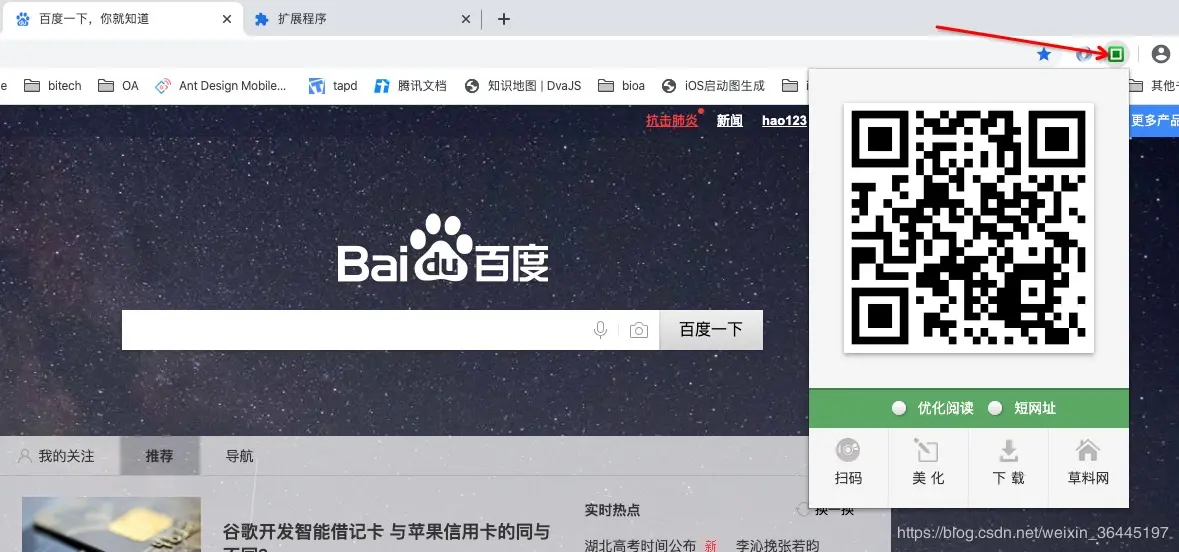Switch to the 扩展程序 tab
Image resolution: width=1179 pixels, height=552 pixels.
tap(361, 19)
